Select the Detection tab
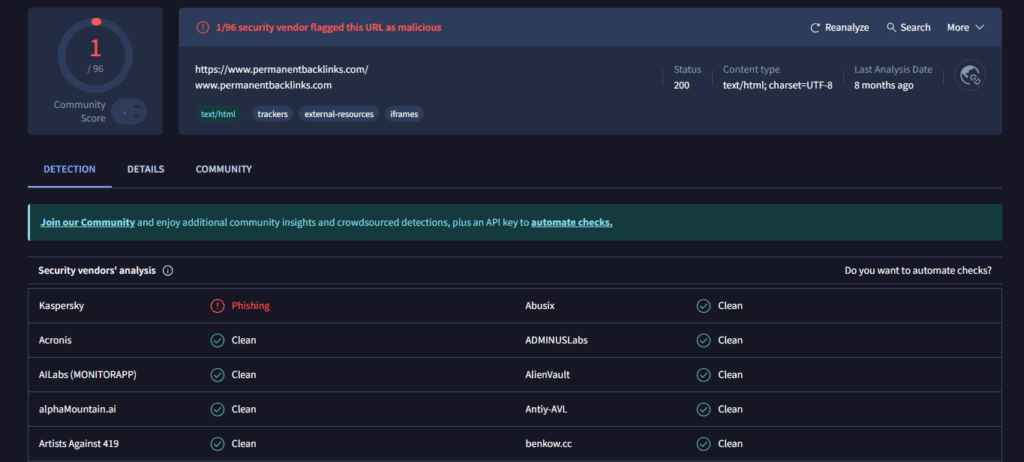Image resolution: width=1024 pixels, height=462 pixels. [70, 170]
